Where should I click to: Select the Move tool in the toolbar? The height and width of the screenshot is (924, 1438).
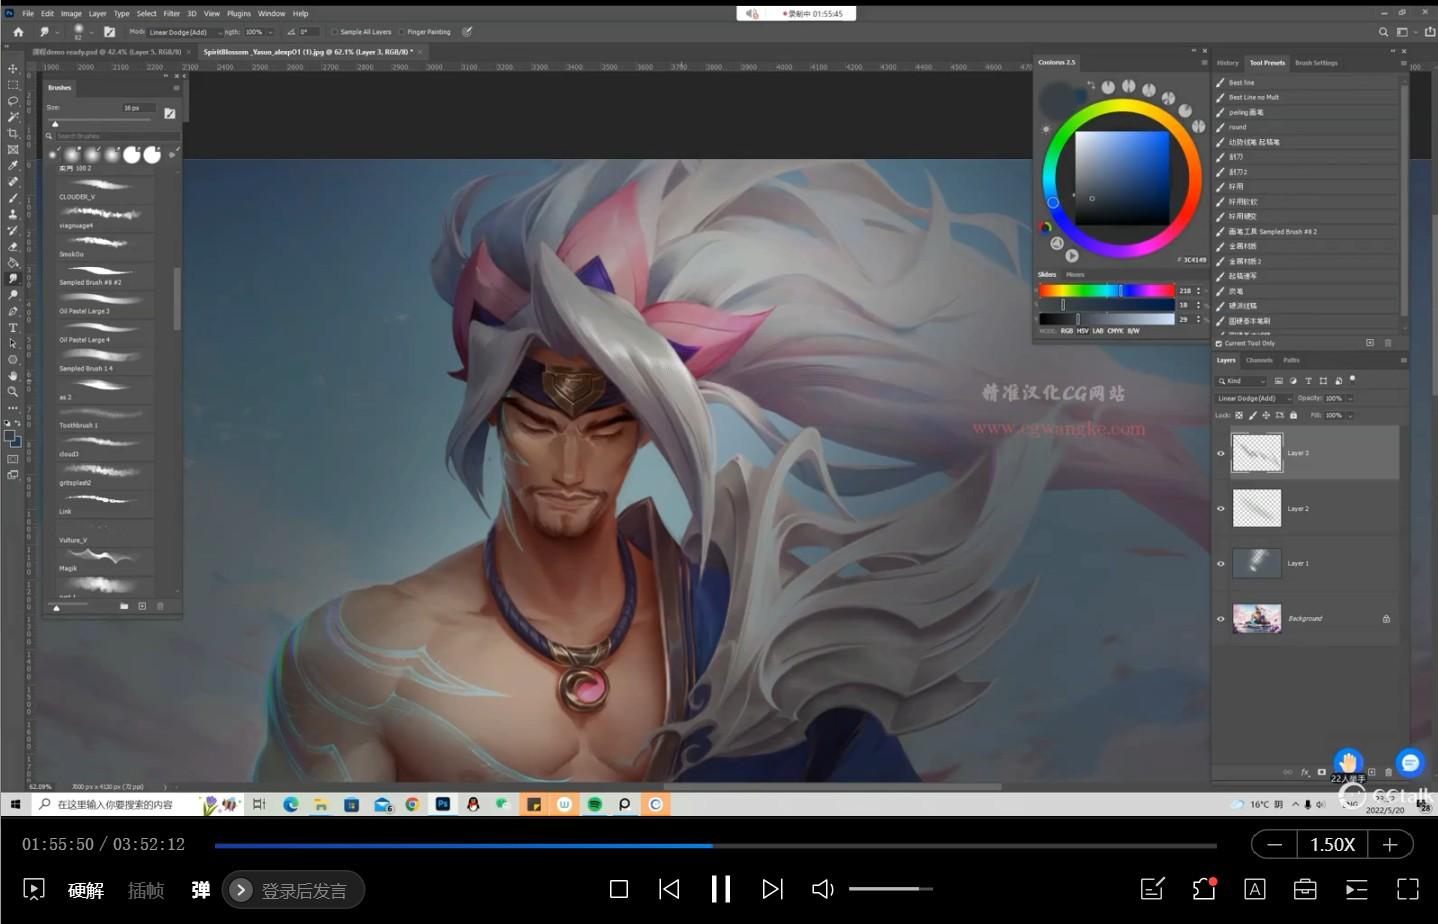(x=13, y=69)
